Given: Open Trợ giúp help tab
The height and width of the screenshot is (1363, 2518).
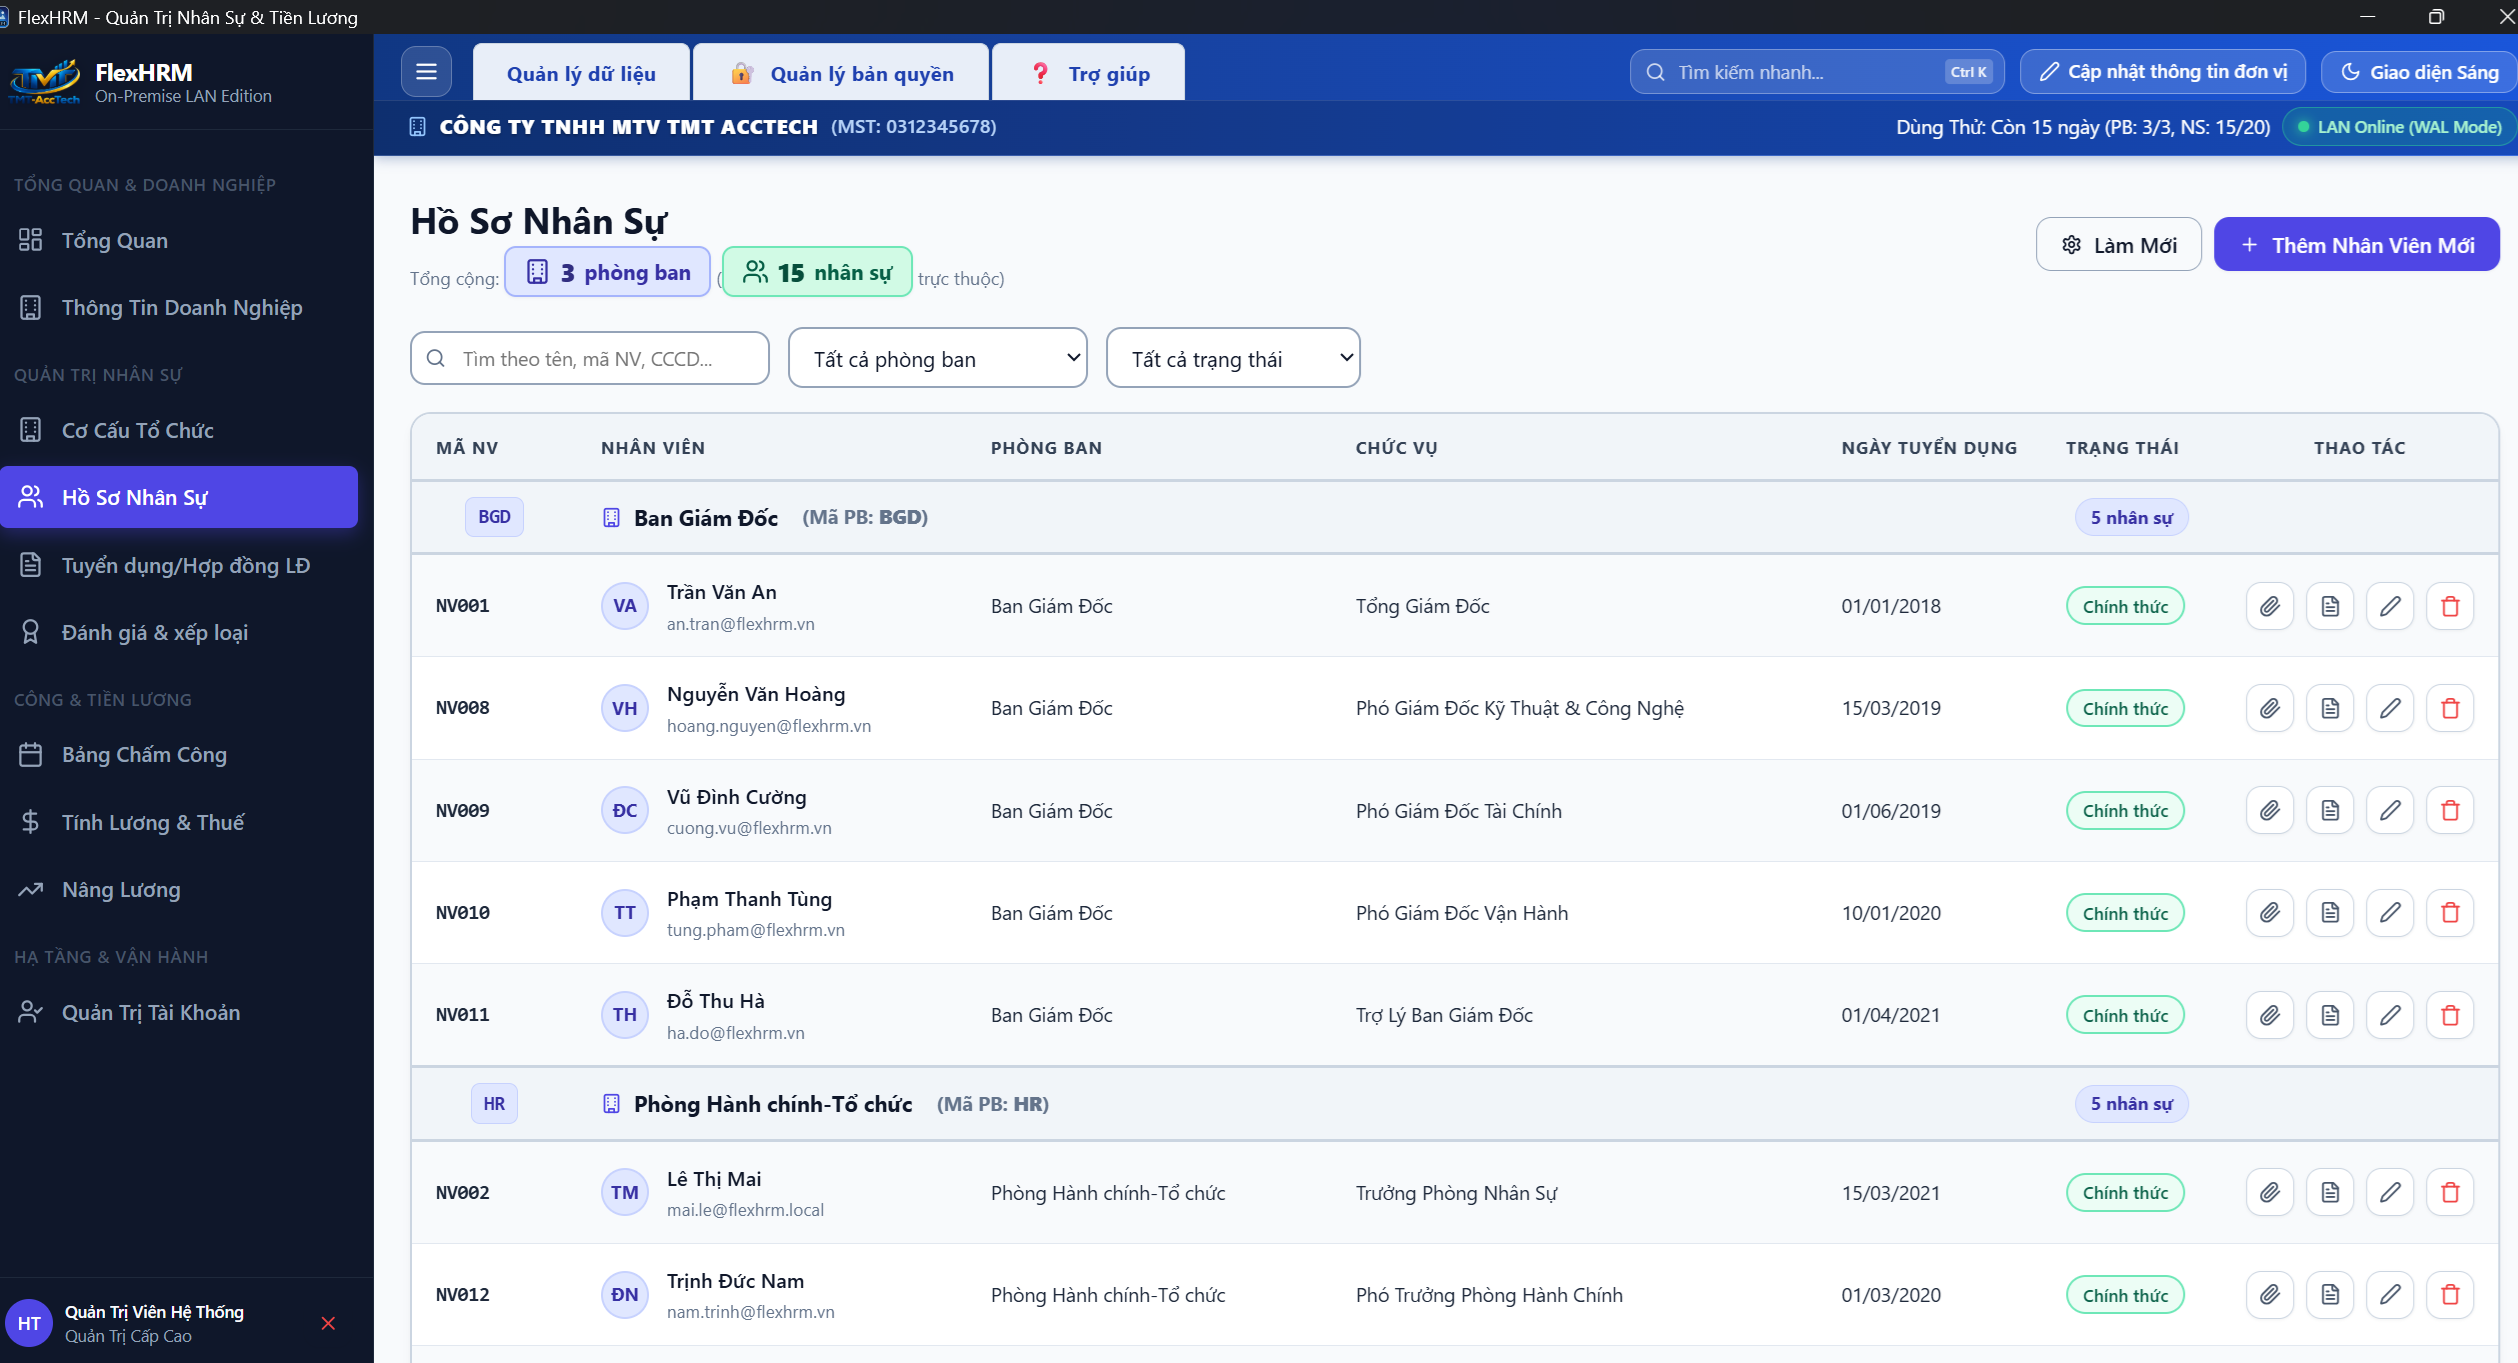Looking at the screenshot, I should pyautogui.click(x=1088, y=73).
